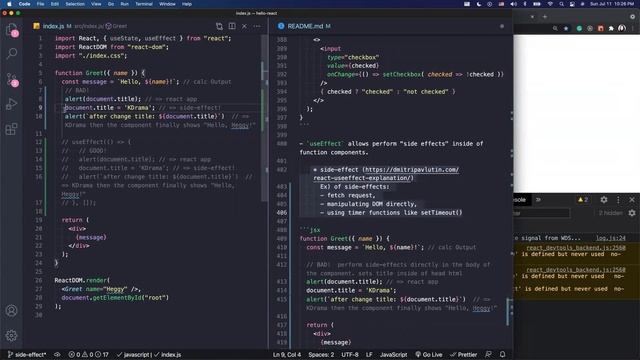640x360 pixels.
Task: Open the Terminal menu
Action: [x=144, y=4]
